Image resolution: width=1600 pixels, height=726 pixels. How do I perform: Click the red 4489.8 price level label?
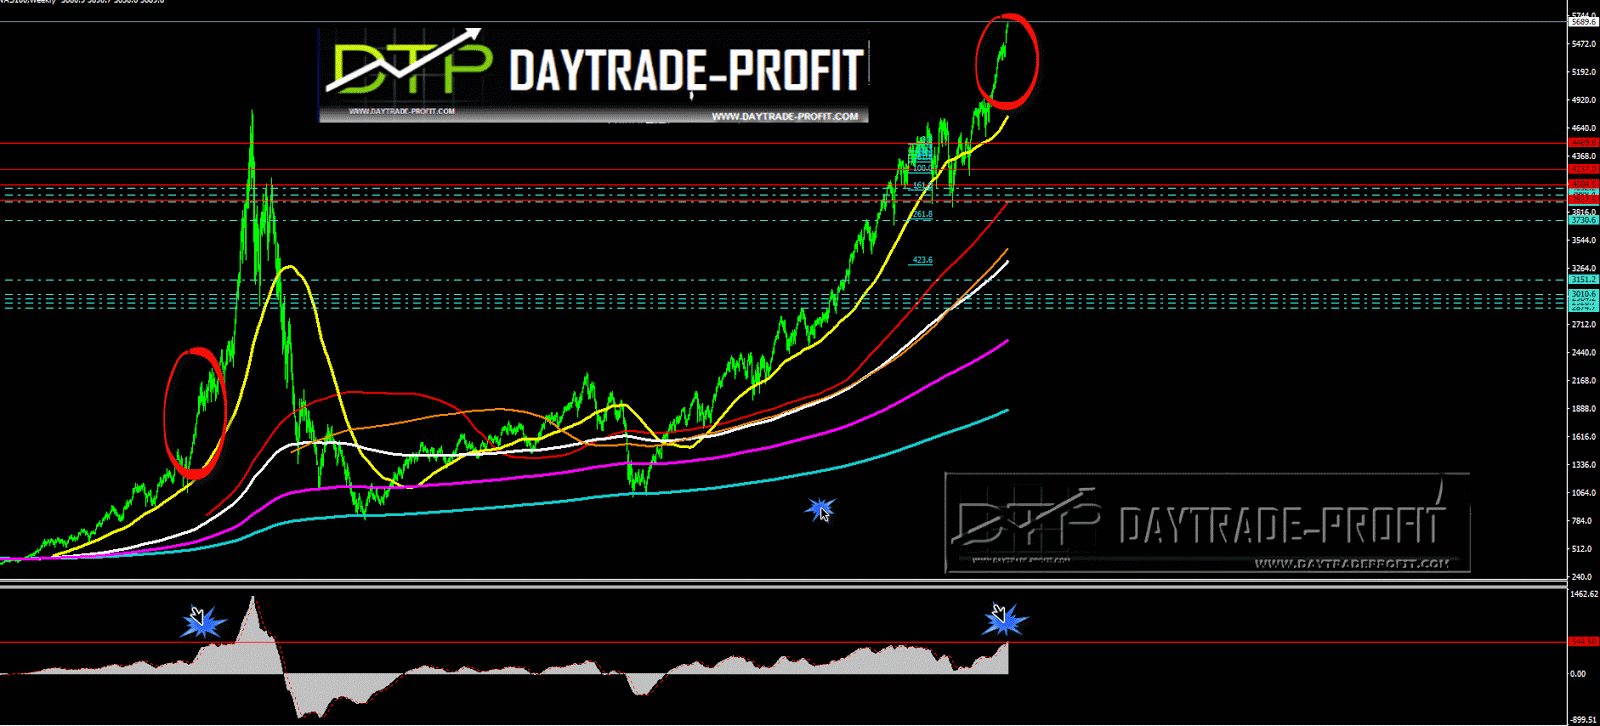point(1583,143)
